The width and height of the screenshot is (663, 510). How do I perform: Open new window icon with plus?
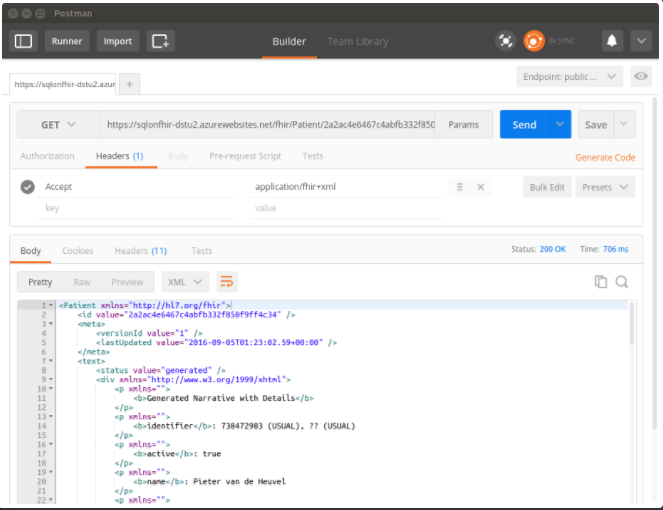pyautogui.click(x=160, y=41)
